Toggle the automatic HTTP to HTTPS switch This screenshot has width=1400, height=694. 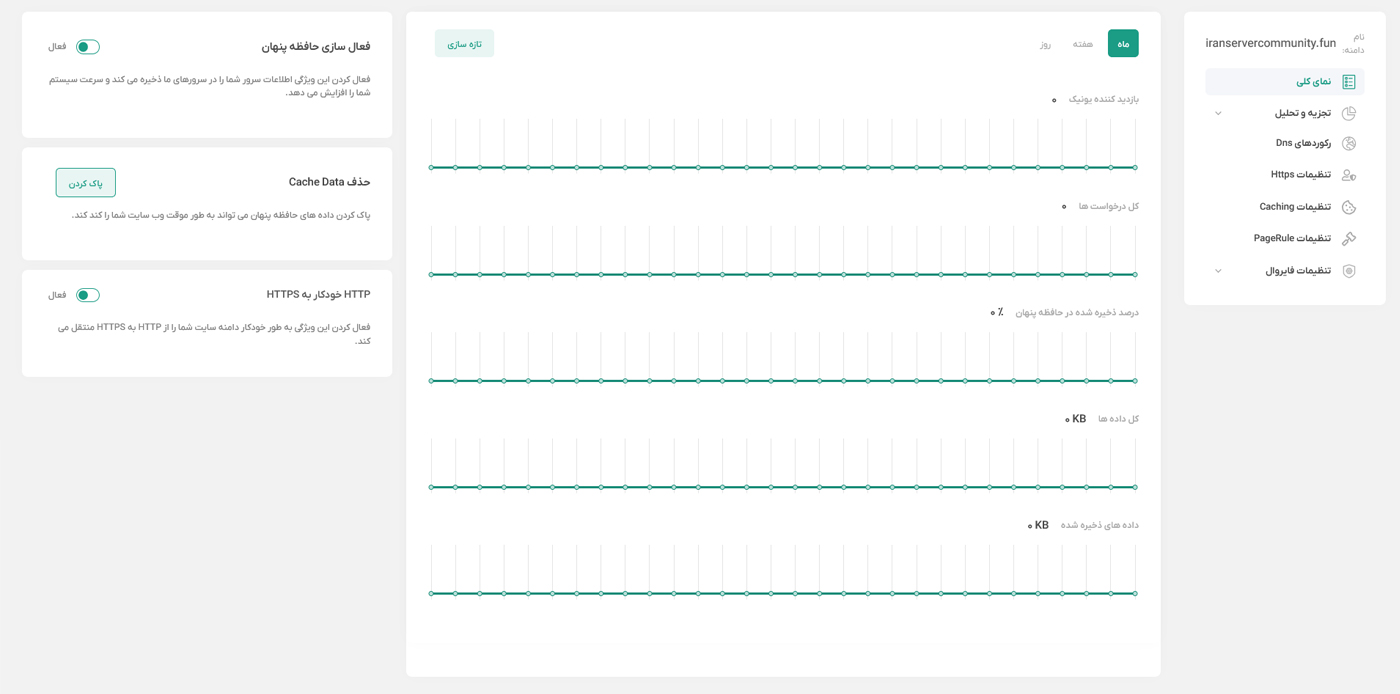point(88,295)
